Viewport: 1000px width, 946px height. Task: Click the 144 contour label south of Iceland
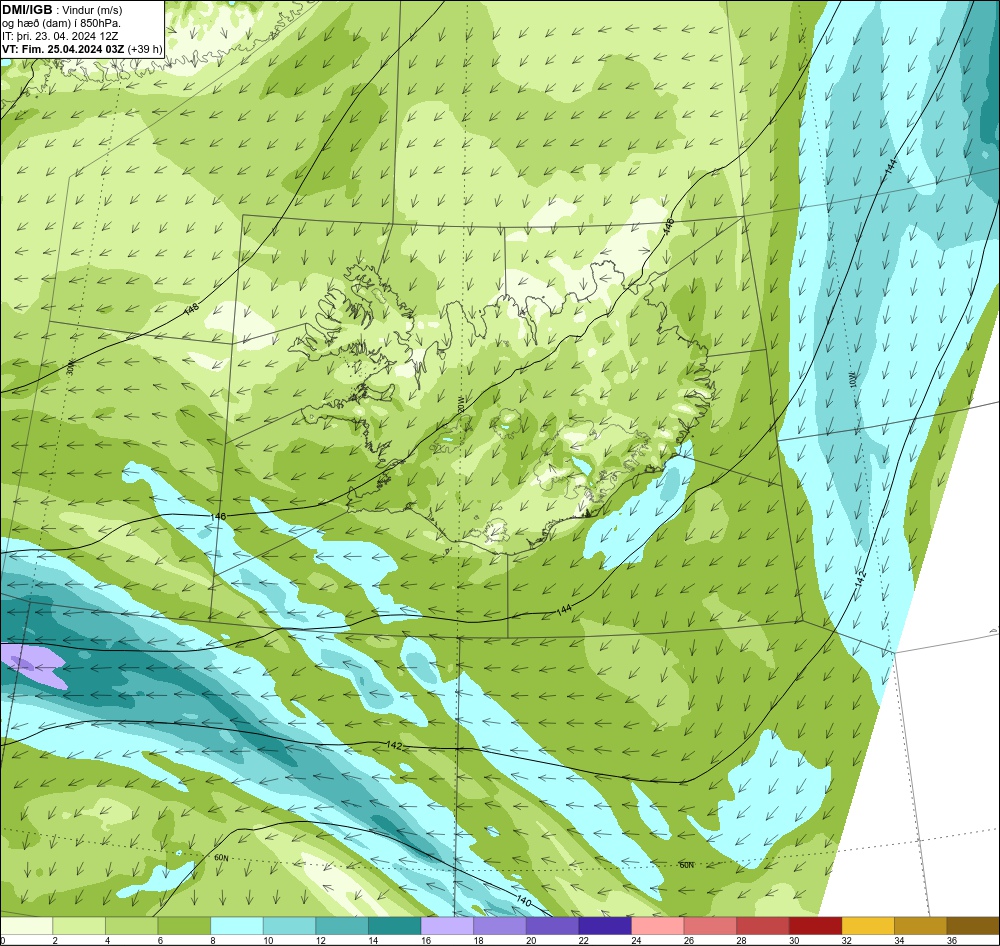[x=564, y=610]
